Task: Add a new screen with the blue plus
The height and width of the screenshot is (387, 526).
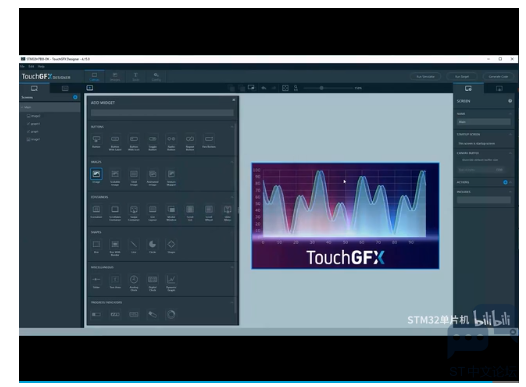Action: click(x=75, y=97)
